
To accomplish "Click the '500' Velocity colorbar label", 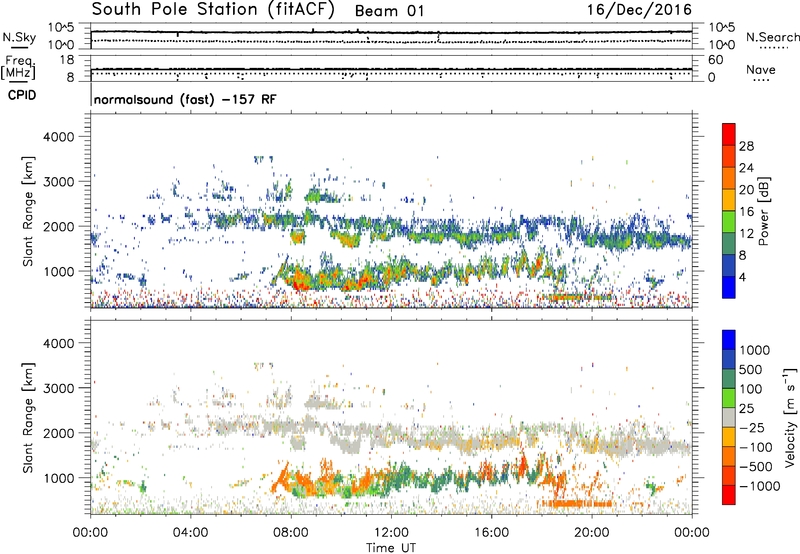I will (751, 370).
